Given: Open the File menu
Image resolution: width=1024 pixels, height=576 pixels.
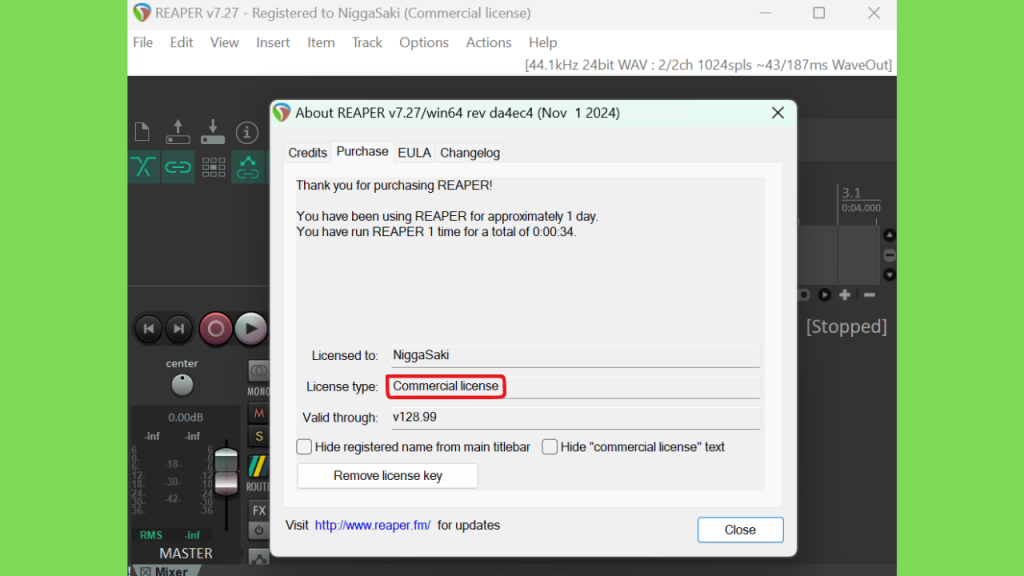Looking at the screenshot, I should tap(142, 42).
